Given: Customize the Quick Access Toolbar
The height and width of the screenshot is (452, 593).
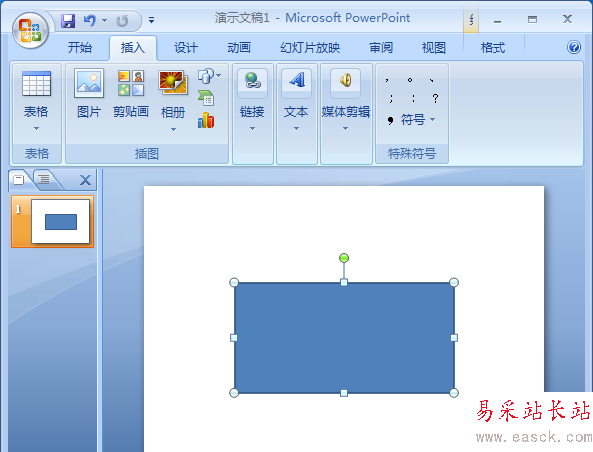Looking at the screenshot, I should (x=151, y=20).
